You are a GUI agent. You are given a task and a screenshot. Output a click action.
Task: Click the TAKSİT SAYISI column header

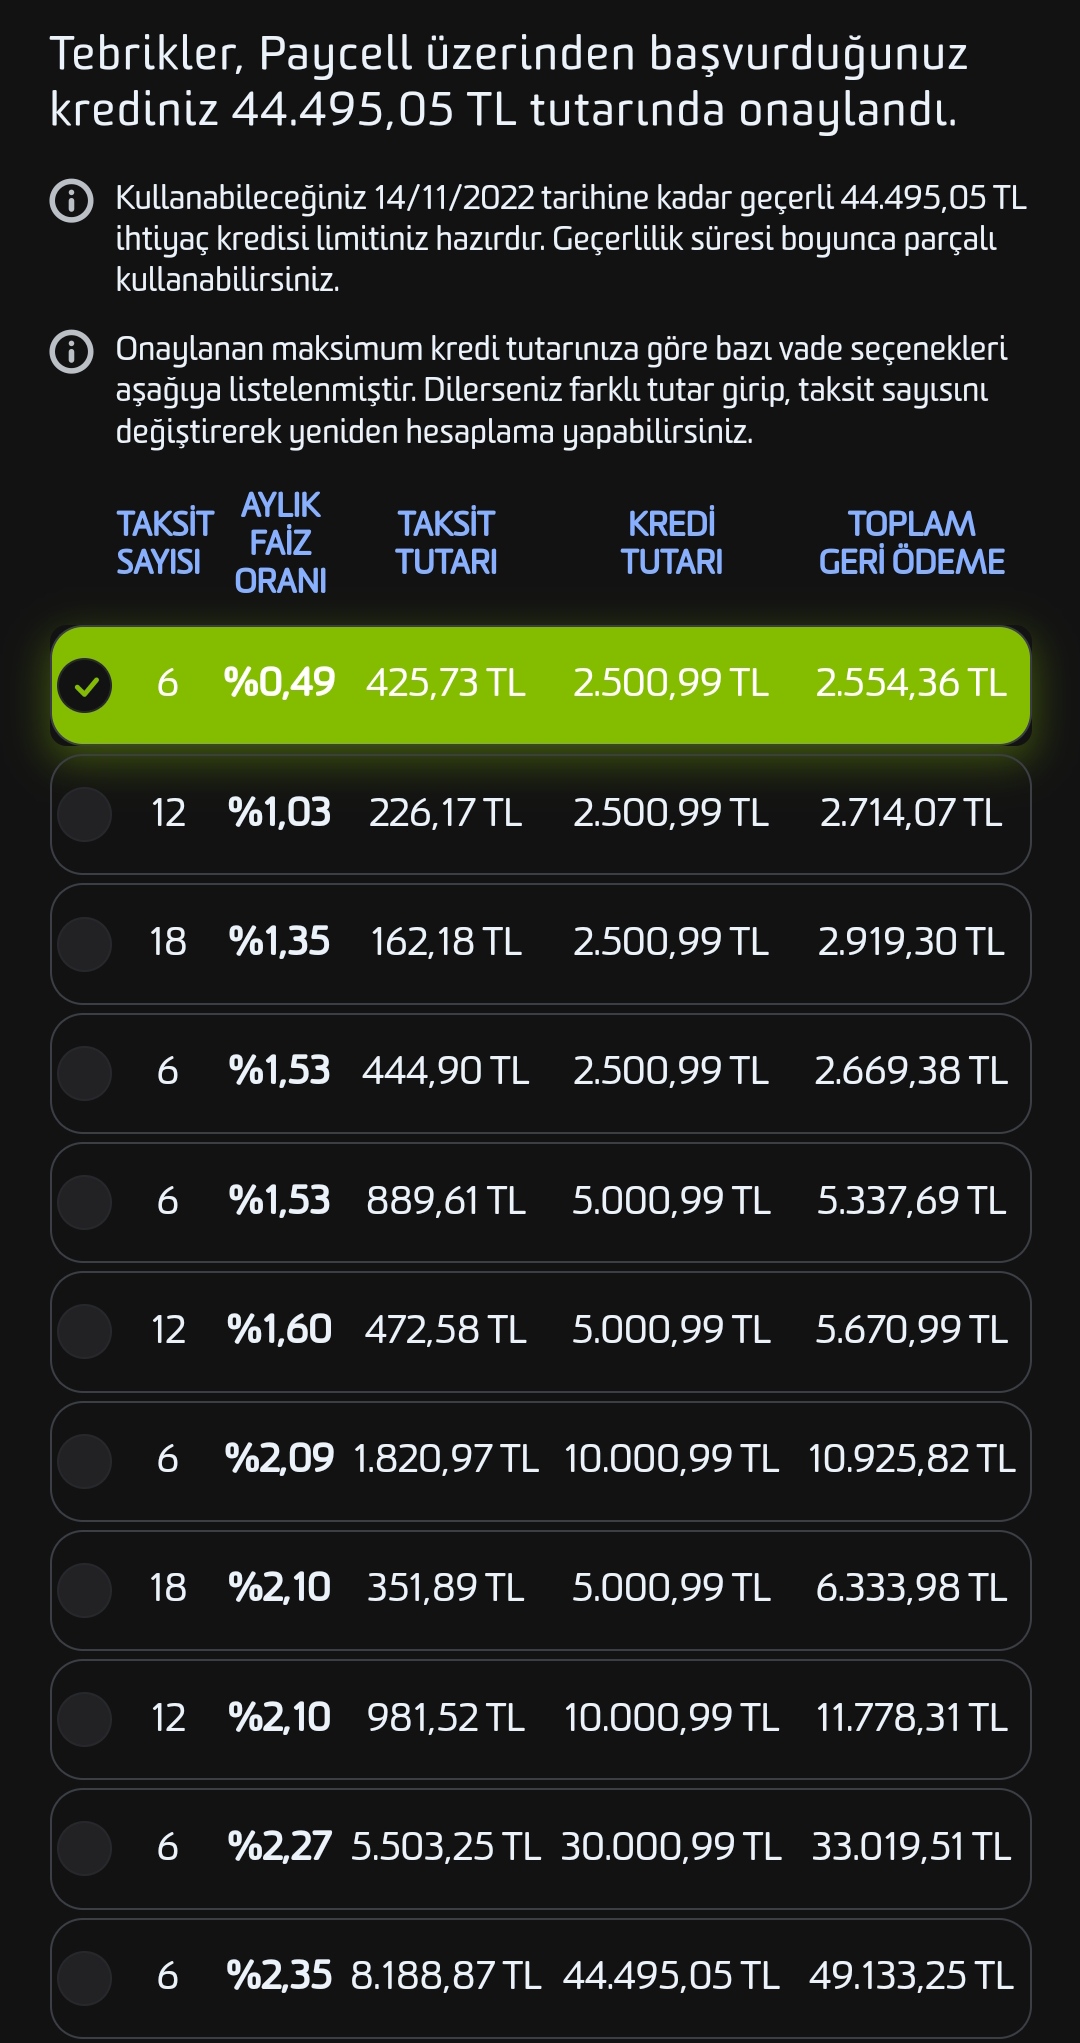point(164,543)
